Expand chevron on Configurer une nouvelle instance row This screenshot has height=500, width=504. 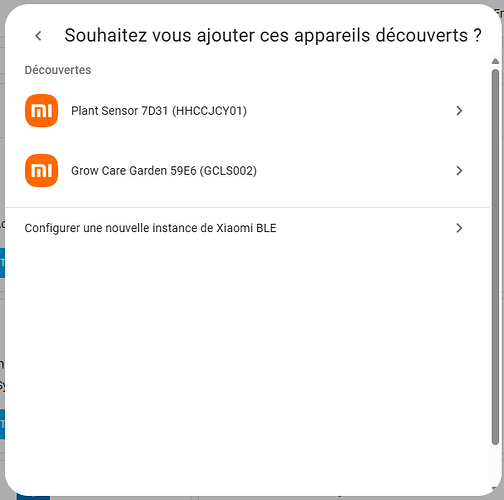click(x=459, y=228)
